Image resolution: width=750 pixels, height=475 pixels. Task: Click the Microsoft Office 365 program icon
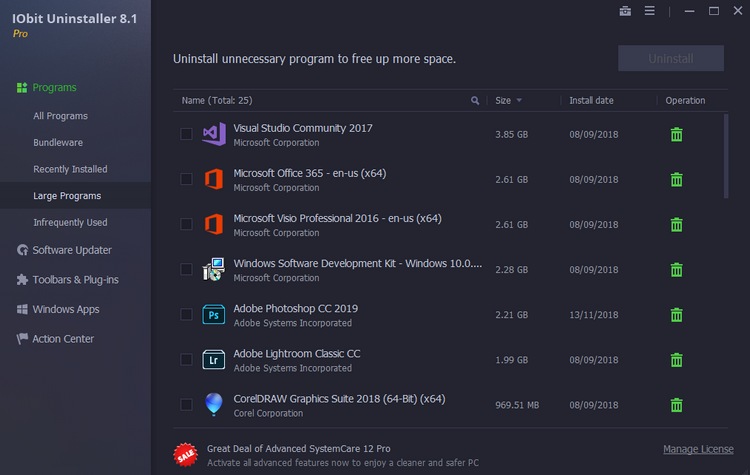pyautogui.click(x=214, y=179)
